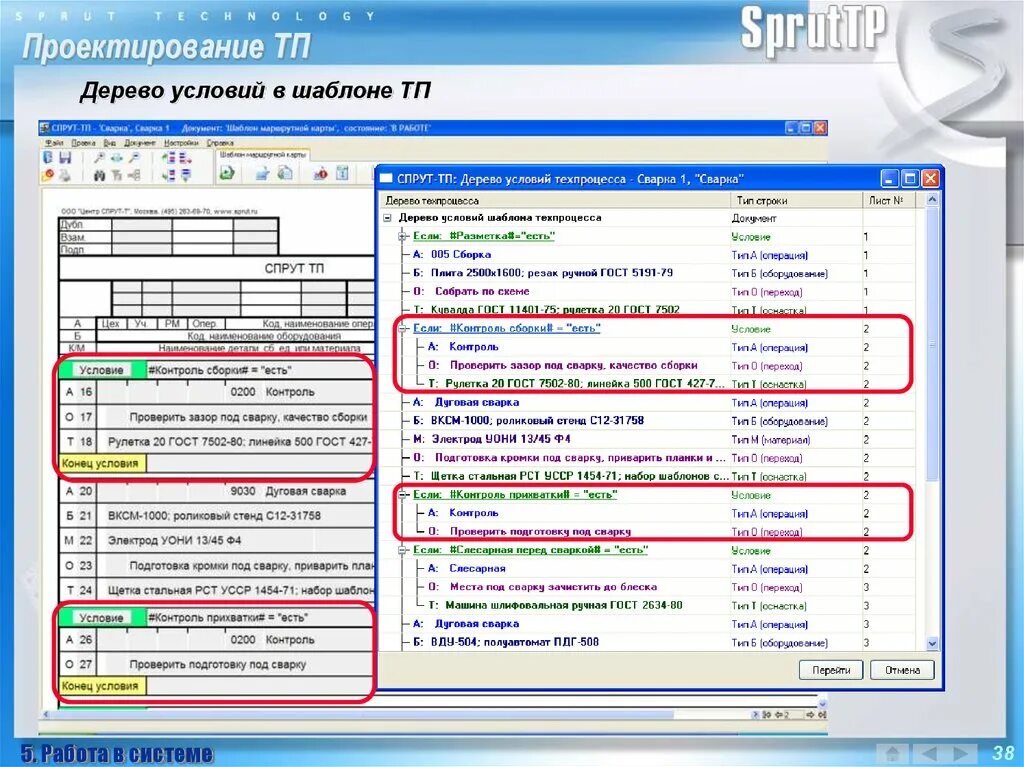Viewport: 1024px width, 767px height.
Task: Go to the slide home button
Action: (892, 753)
